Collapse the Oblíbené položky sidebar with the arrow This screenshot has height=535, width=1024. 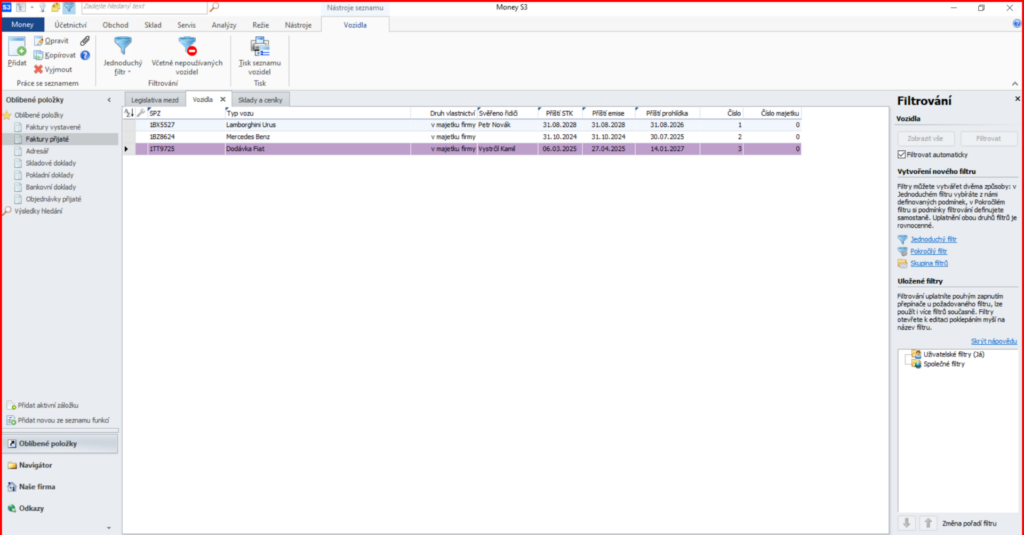point(109,100)
